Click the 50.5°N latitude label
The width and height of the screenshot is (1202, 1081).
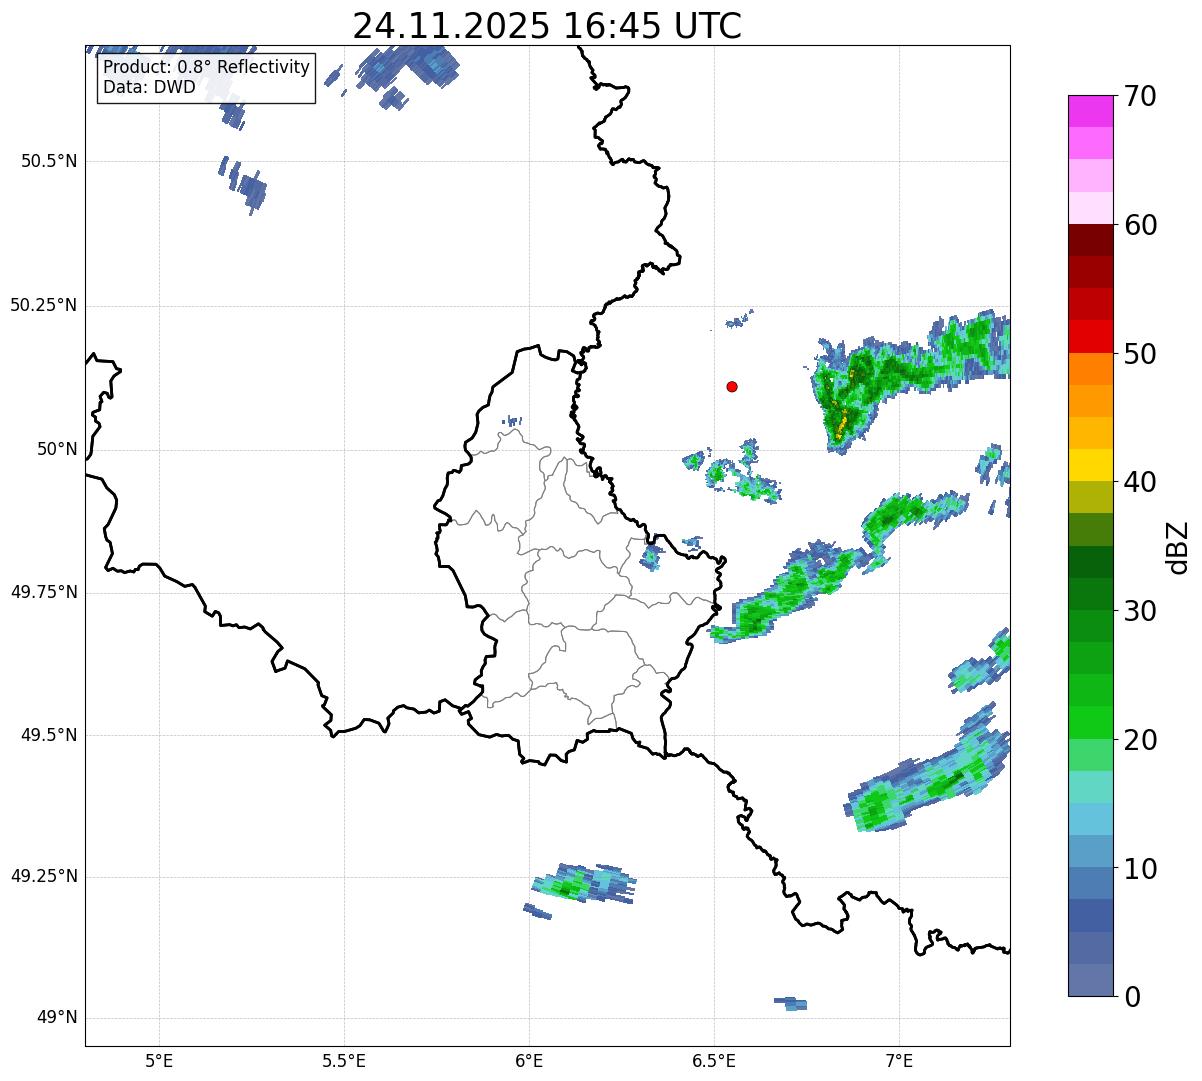pos(48,161)
